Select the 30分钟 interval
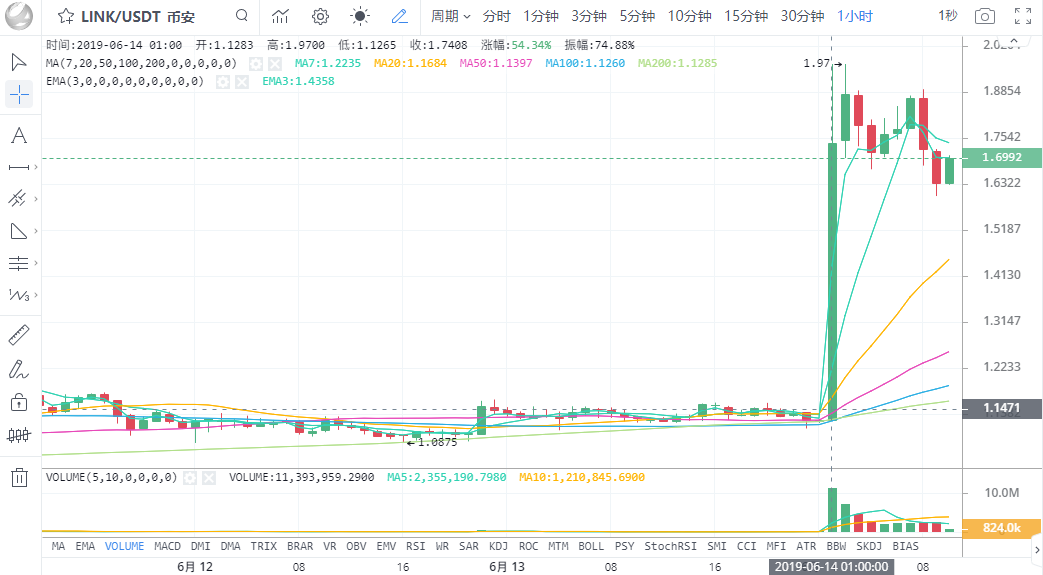 point(802,16)
